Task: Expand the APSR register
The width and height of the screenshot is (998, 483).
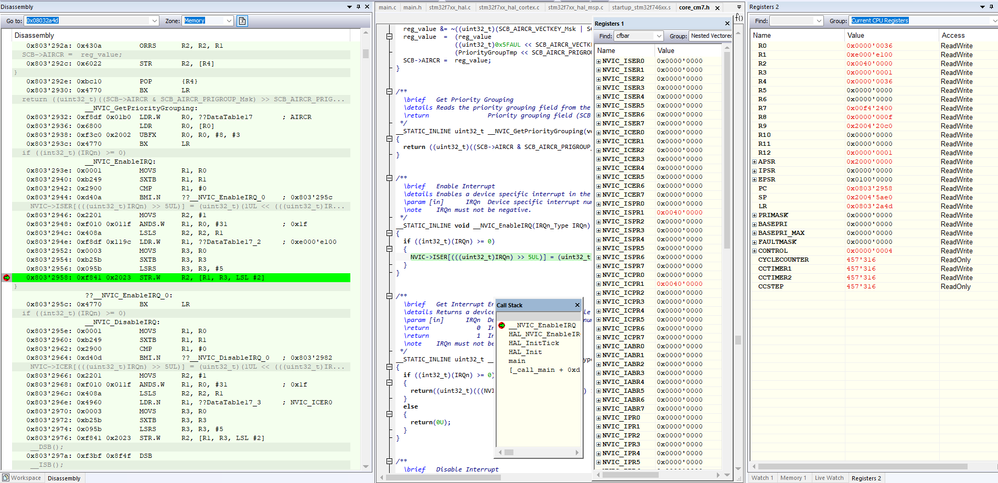Action: tap(755, 162)
